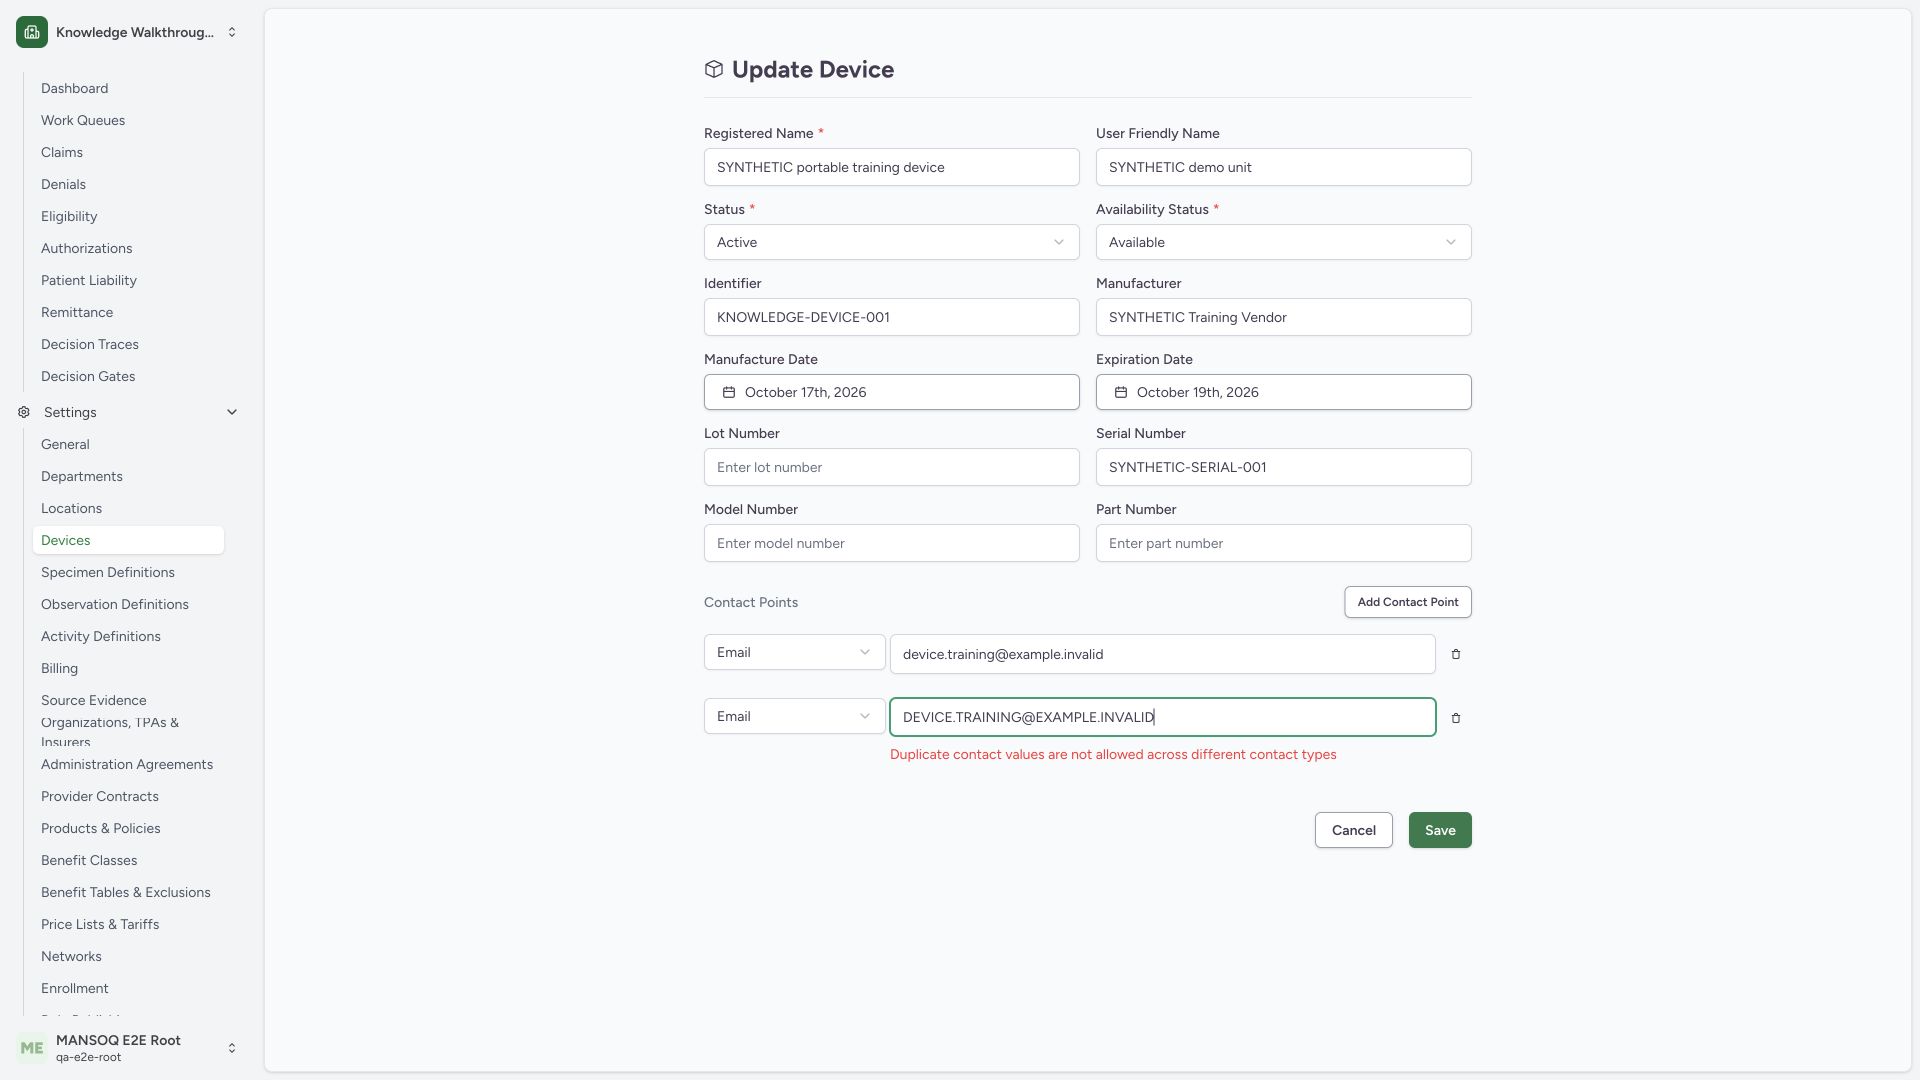1920x1080 pixels.
Task: Click the green organization logo icon
Action: click(x=32, y=32)
